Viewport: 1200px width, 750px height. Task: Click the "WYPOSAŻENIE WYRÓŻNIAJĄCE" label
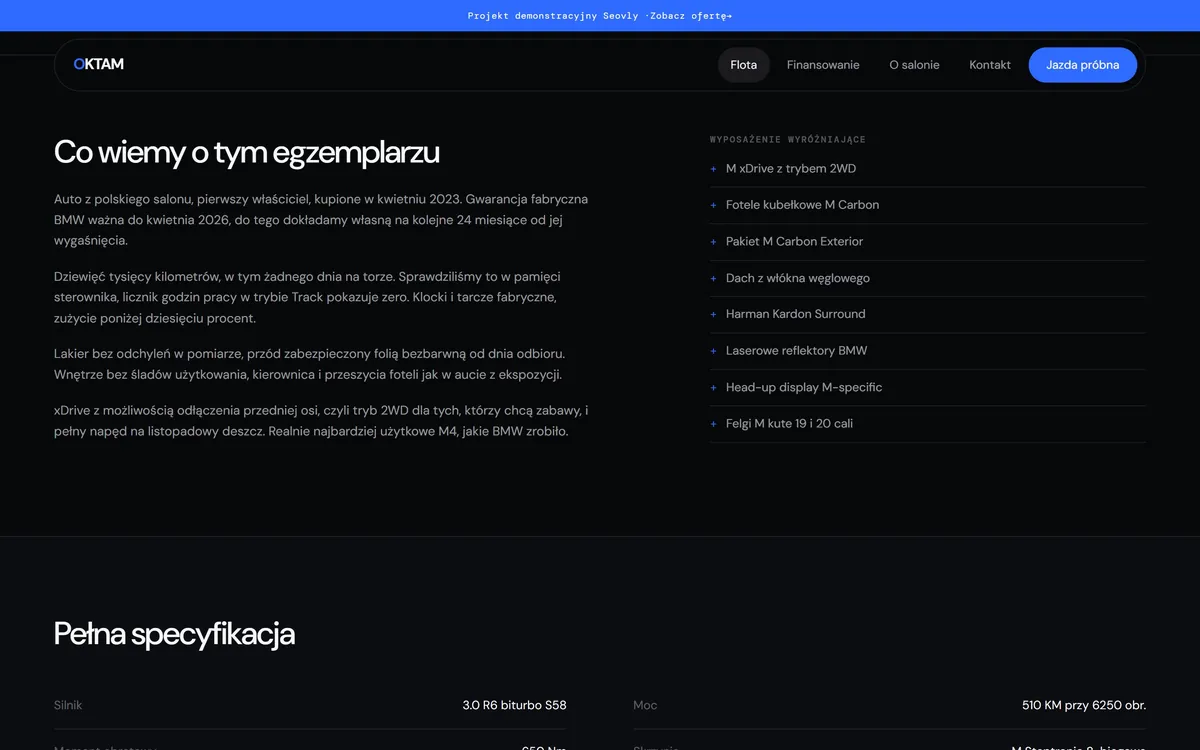coord(788,140)
